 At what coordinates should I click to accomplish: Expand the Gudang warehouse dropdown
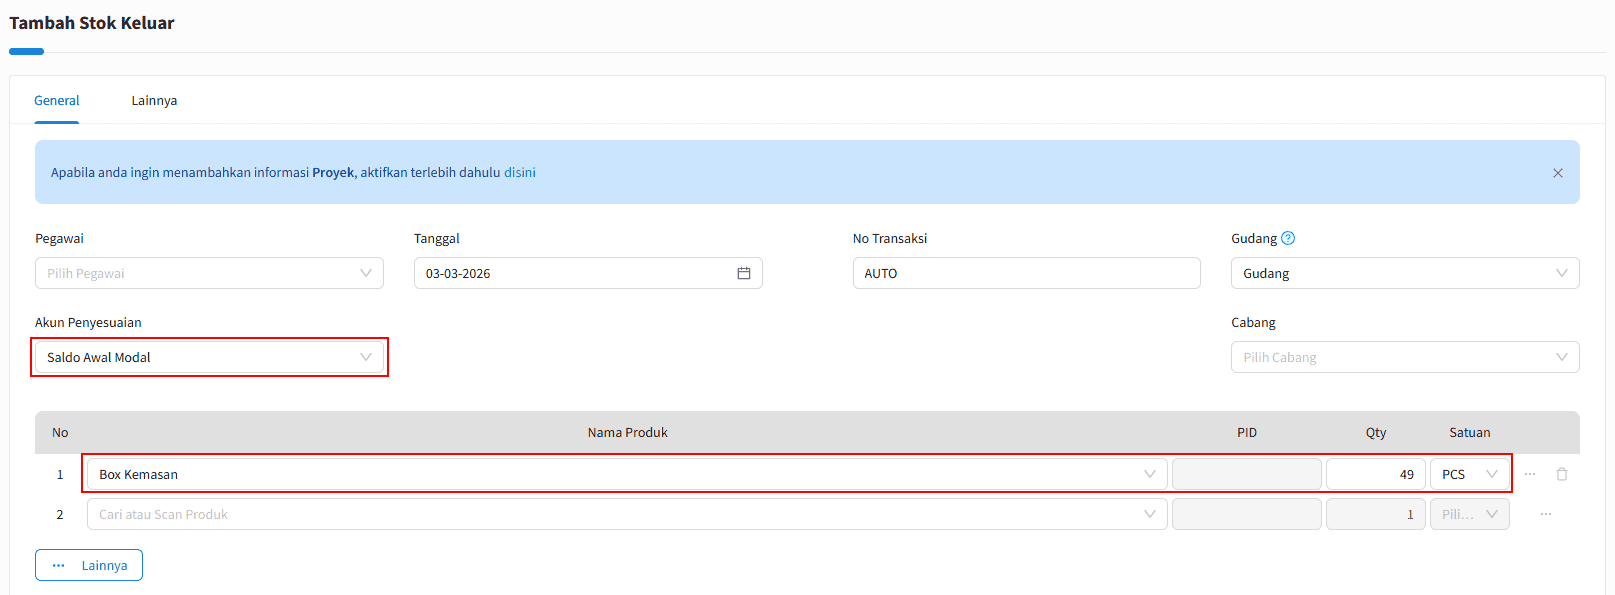coord(1404,273)
